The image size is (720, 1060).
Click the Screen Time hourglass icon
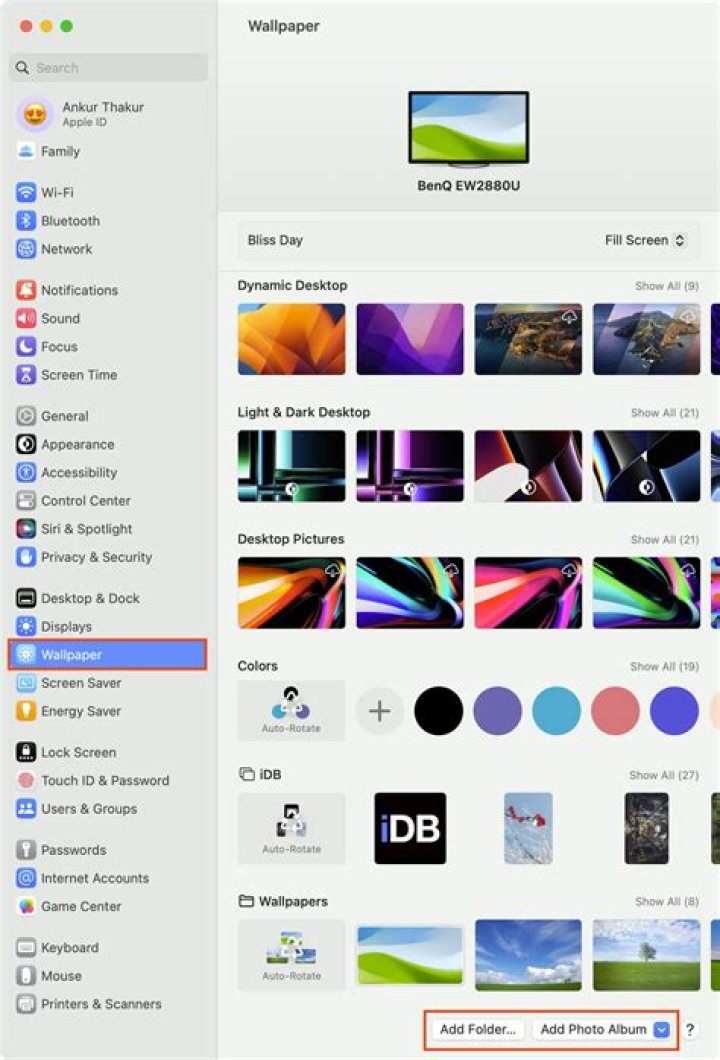[26, 375]
